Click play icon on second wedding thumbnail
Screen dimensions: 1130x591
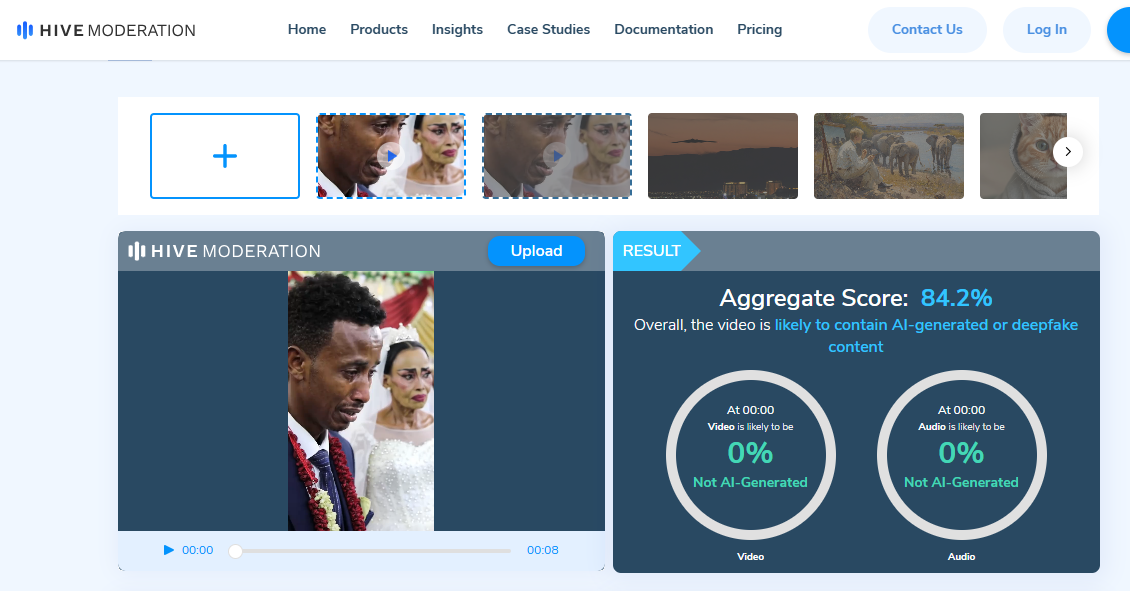pyautogui.click(x=557, y=156)
